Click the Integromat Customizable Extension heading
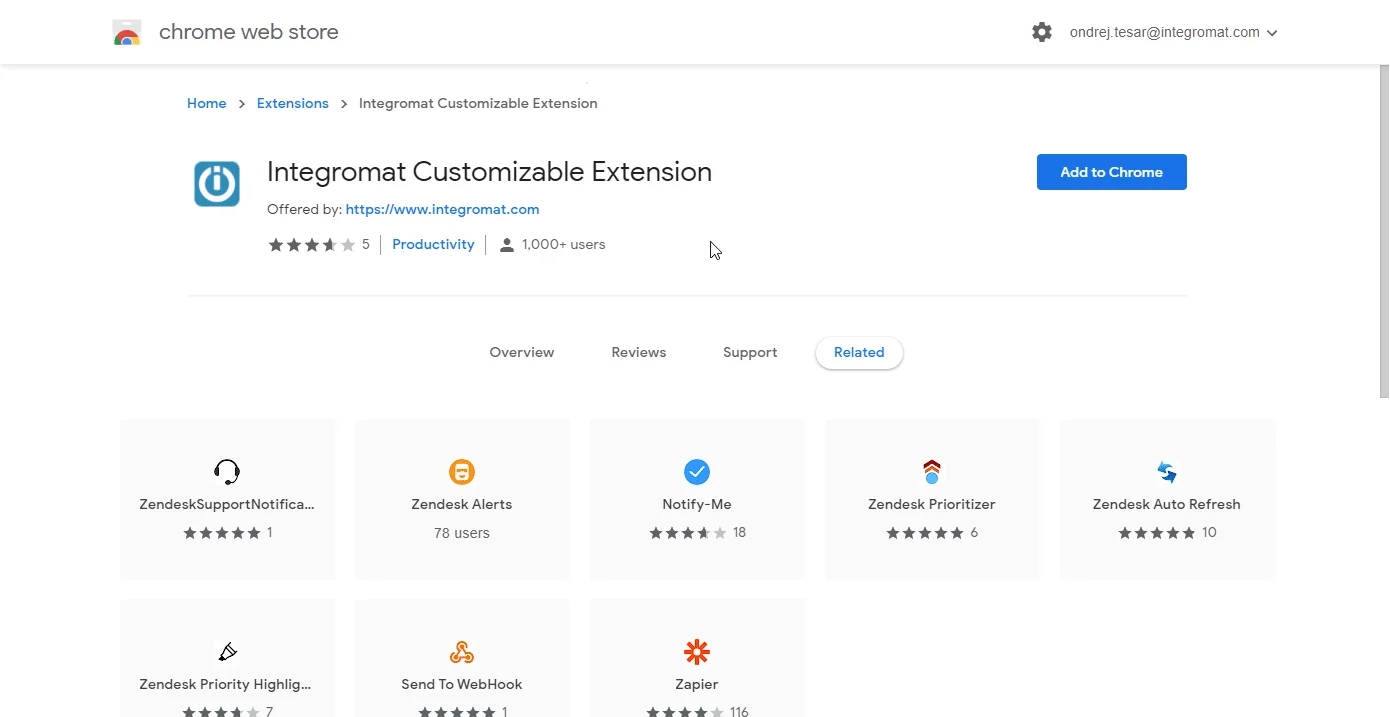 (x=489, y=172)
